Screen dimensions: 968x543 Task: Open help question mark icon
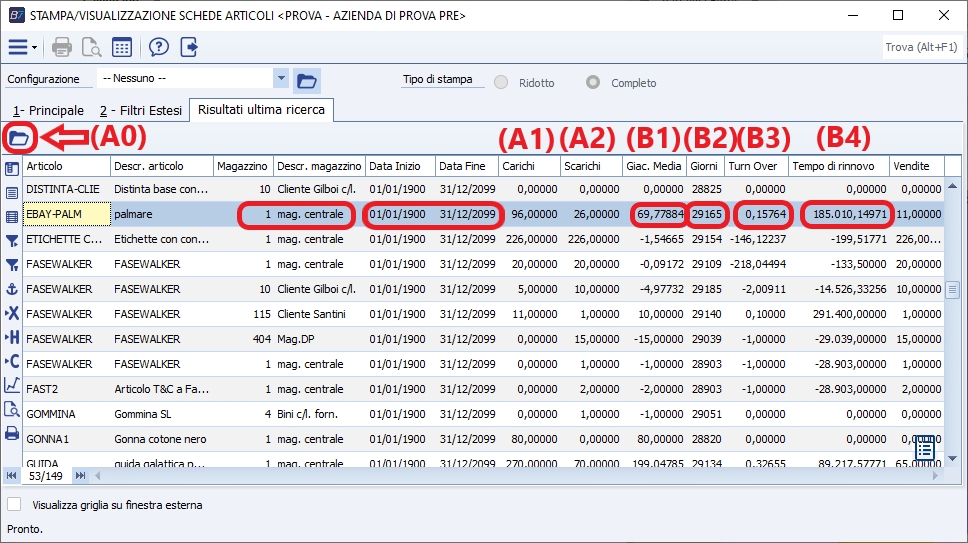158,47
